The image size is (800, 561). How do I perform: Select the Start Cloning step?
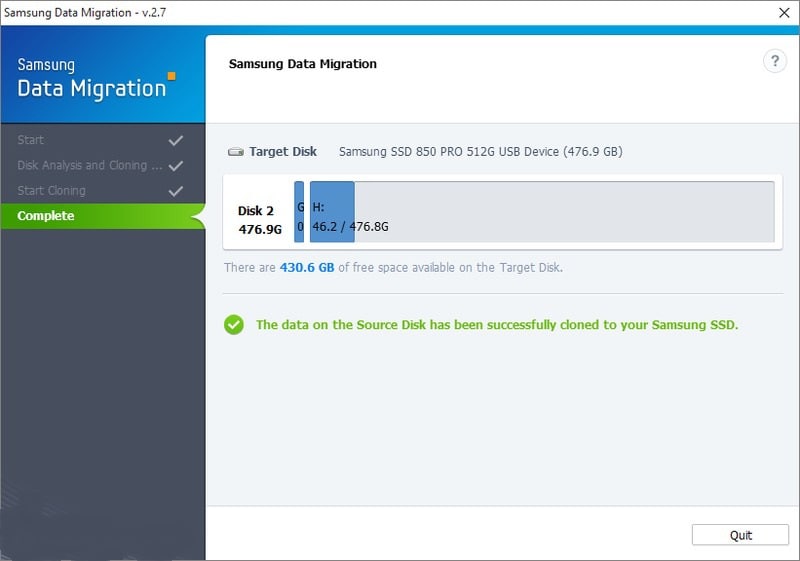click(52, 191)
